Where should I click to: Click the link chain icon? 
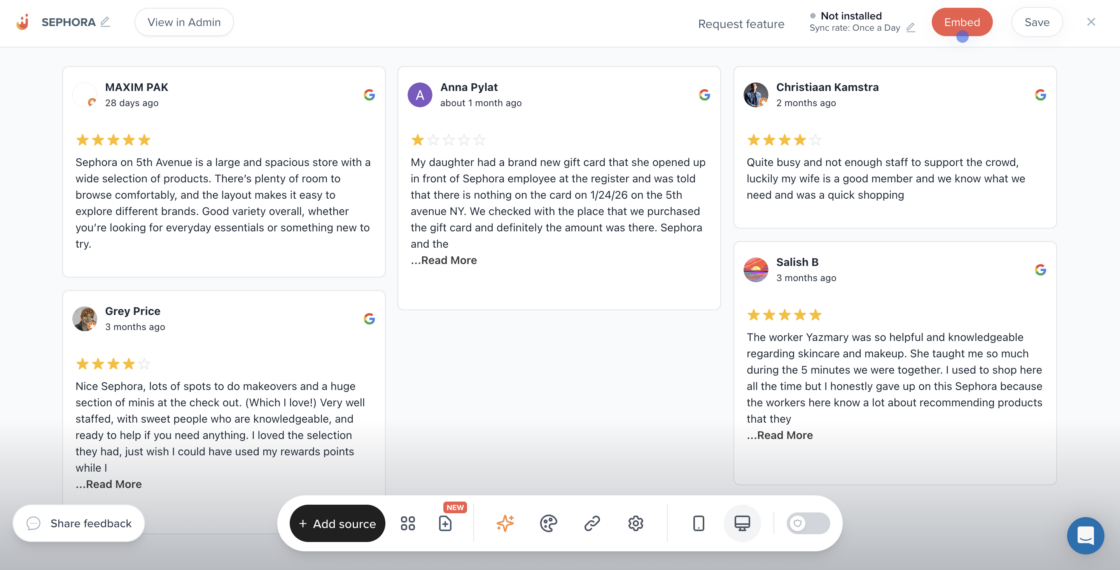click(x=592, y=523)
